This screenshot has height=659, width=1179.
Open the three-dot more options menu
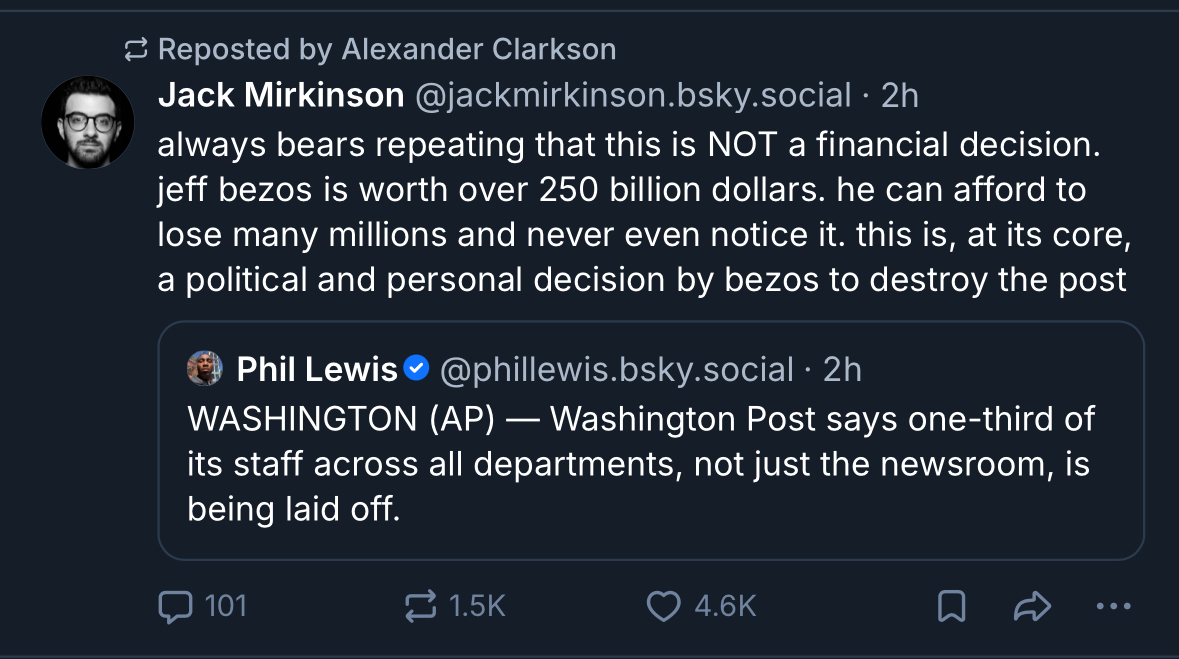[x=1113, y=605]
